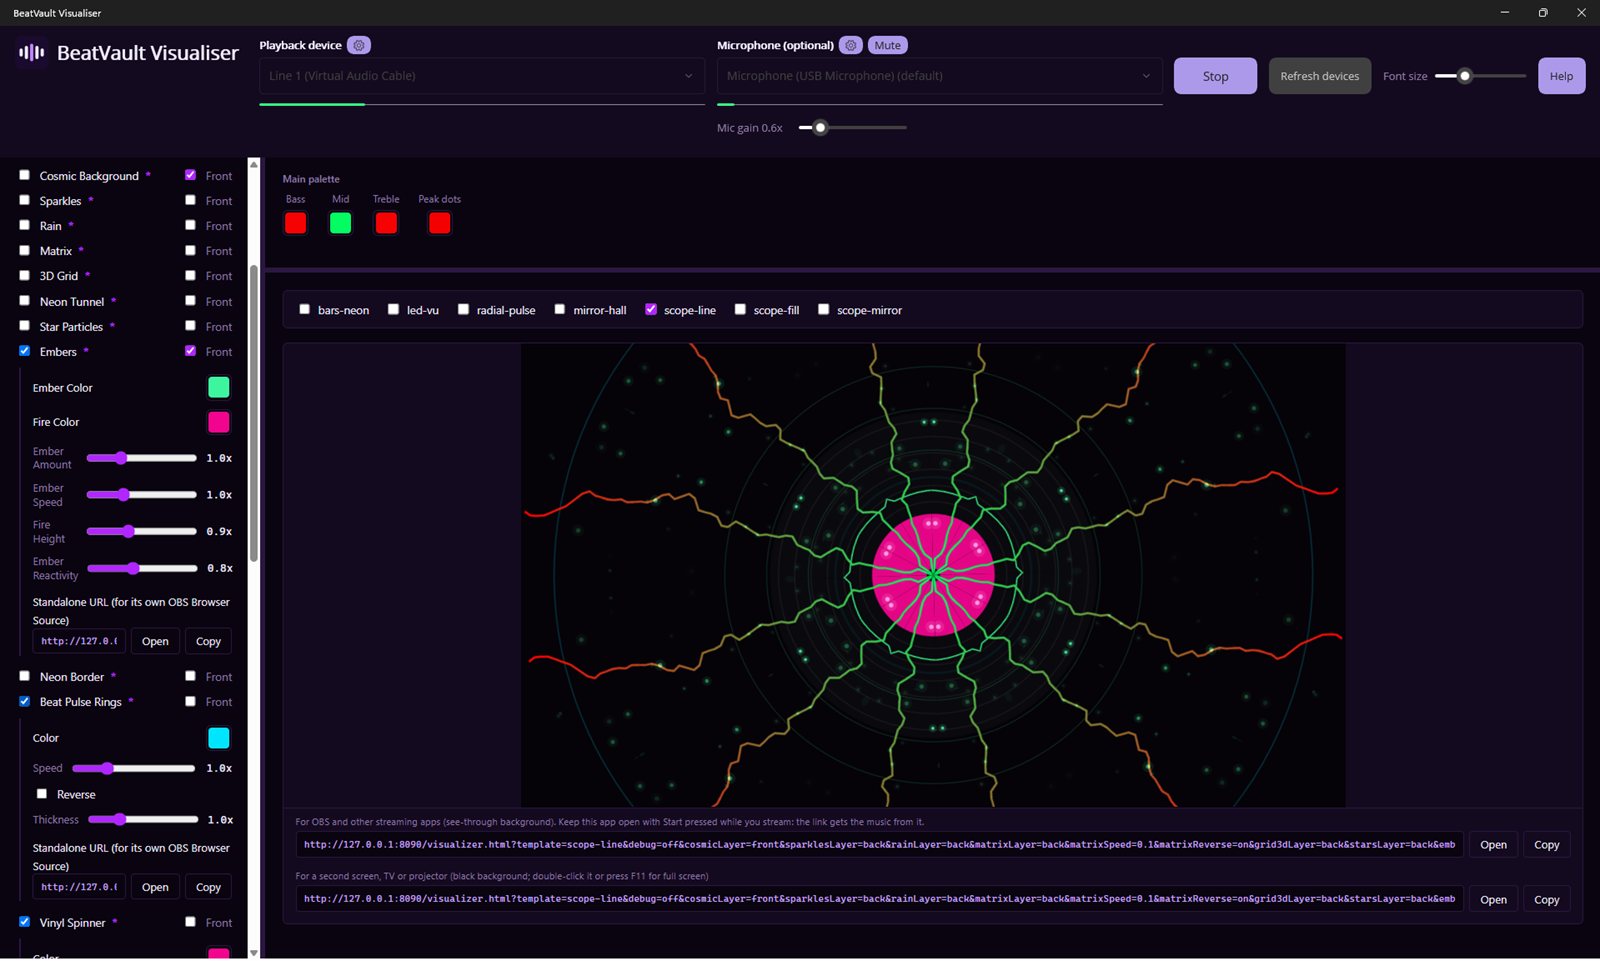The width and height of the screenshot is (1600, 961).
Task: Open the Beat Pulse Rings standalone URL
Action: click(x=155, y=887)
